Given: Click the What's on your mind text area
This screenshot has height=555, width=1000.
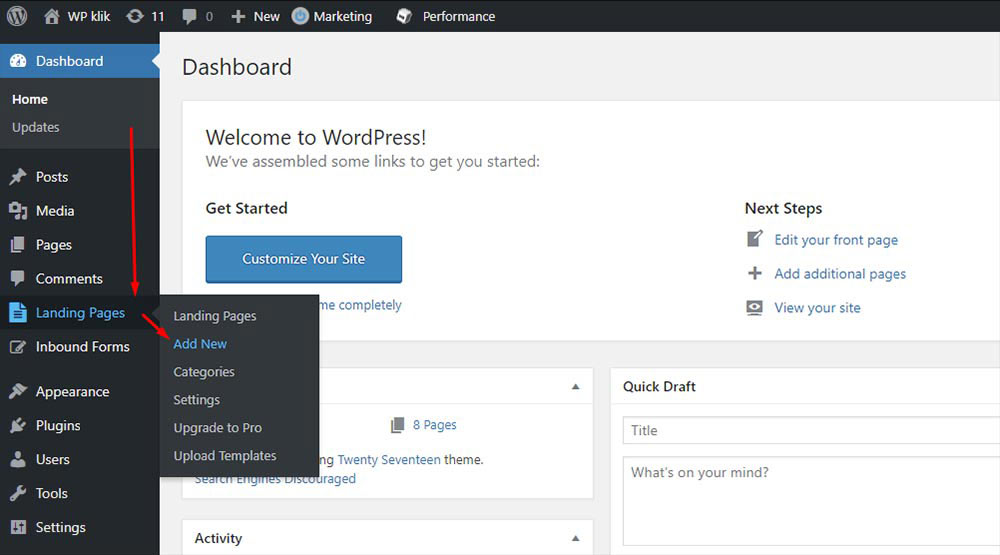Looking at the screenshot, I should click(811, 501).
